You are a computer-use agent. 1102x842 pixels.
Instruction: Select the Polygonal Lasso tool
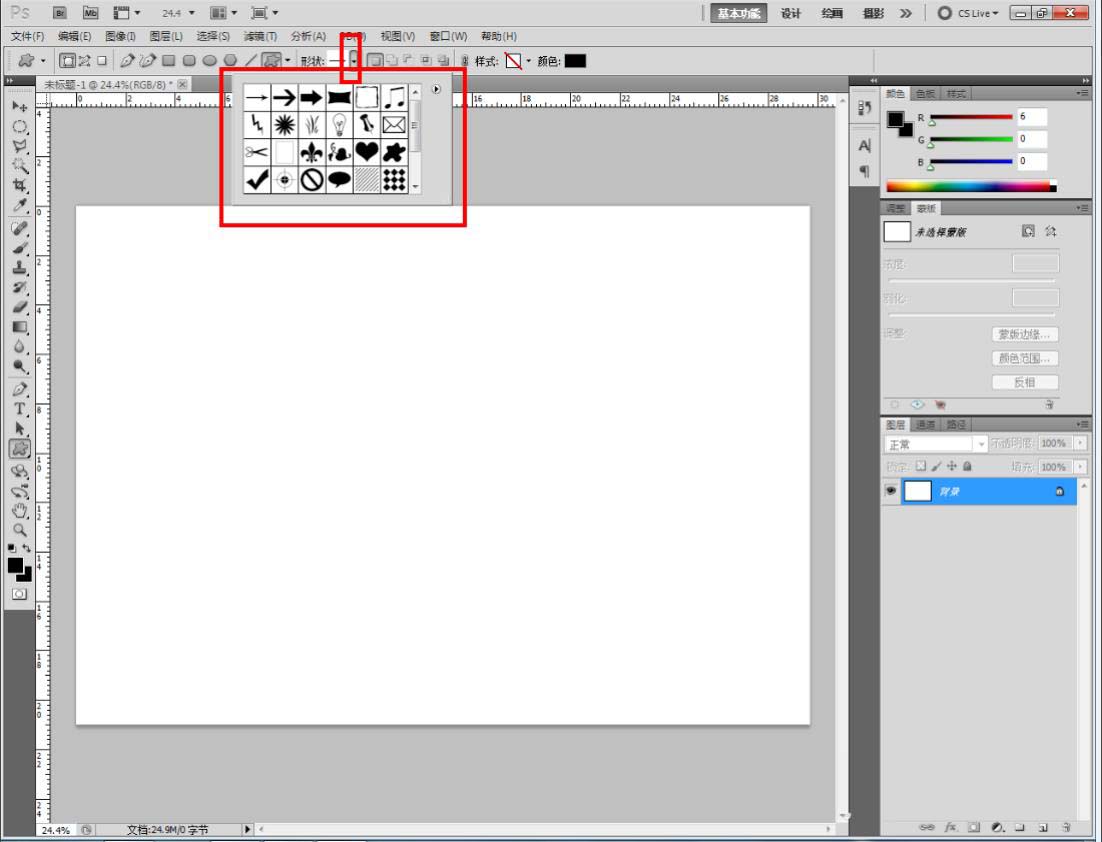[x=20, y=146]
